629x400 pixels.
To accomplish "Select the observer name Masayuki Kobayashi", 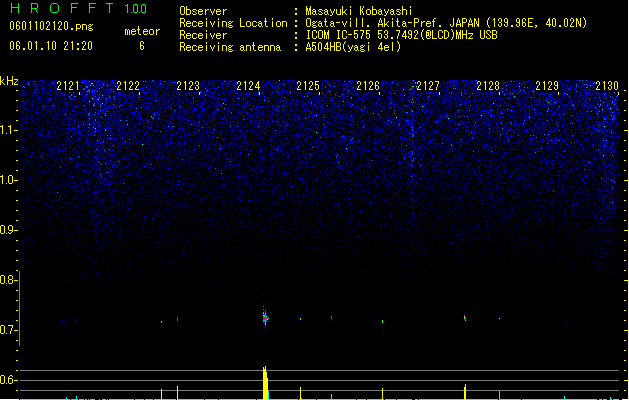I will point(359,11).
